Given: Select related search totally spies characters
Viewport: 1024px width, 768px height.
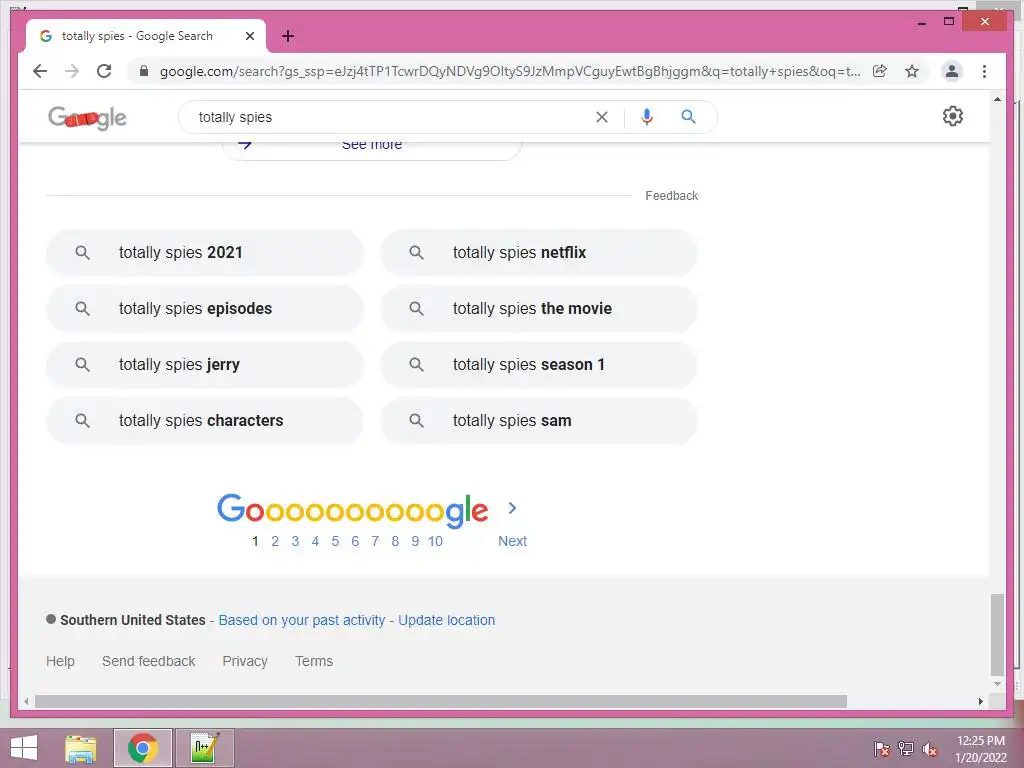Looking at the screenshot, I should pos(204,421).
